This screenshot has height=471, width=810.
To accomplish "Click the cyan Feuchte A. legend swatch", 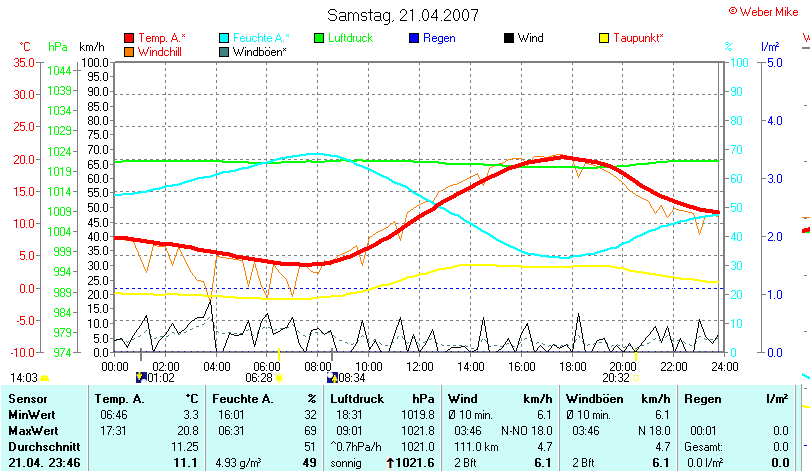I will (224, 38).
